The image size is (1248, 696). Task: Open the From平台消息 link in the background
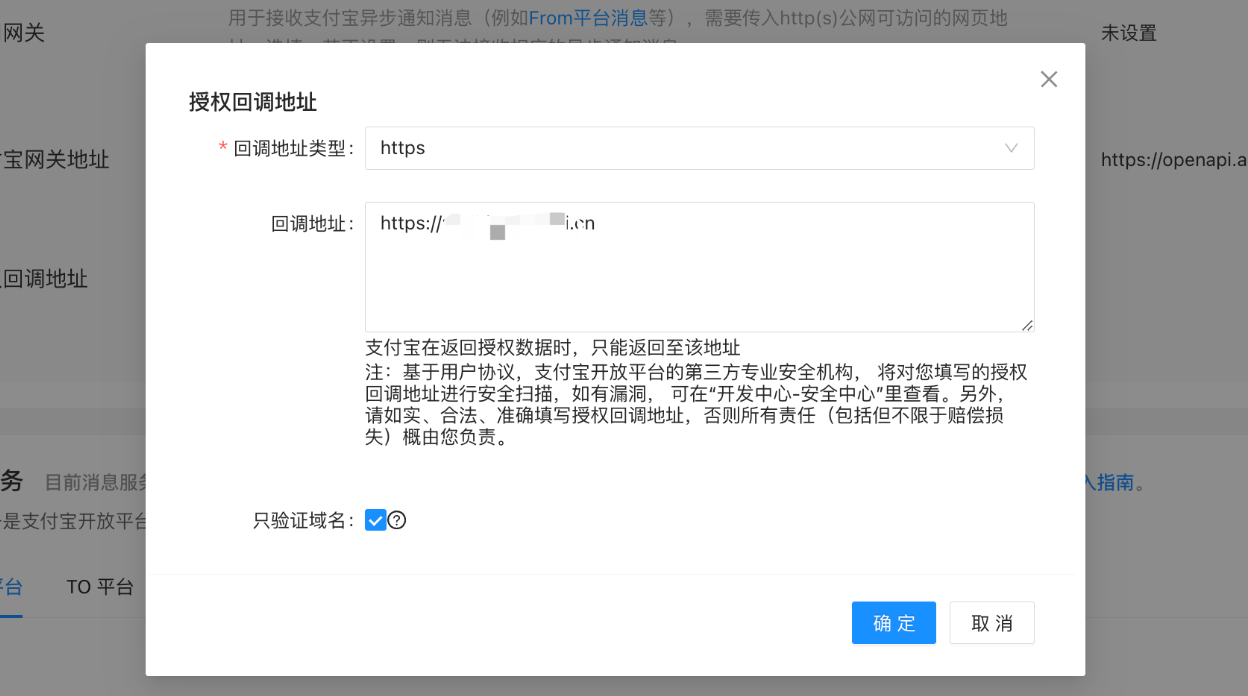pos(588,18)
